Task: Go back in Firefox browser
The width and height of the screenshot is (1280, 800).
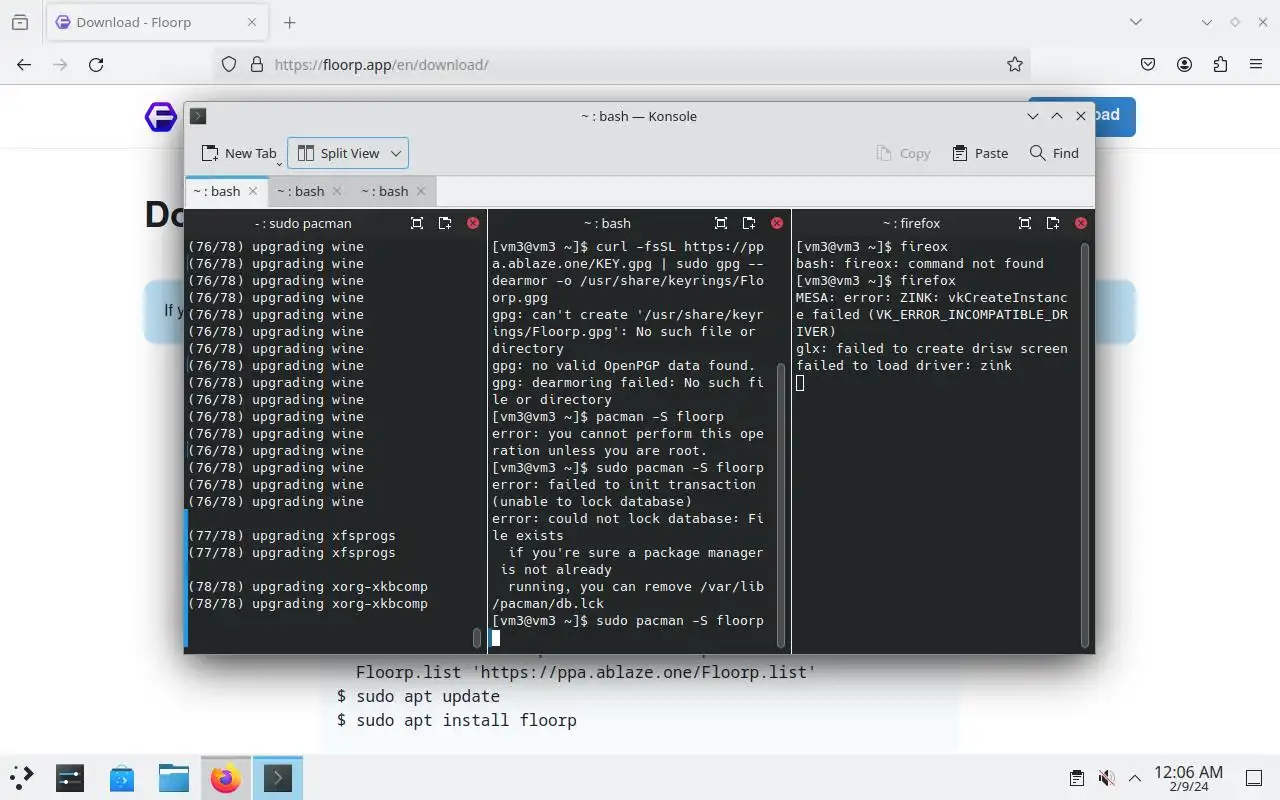Action: 24,64
